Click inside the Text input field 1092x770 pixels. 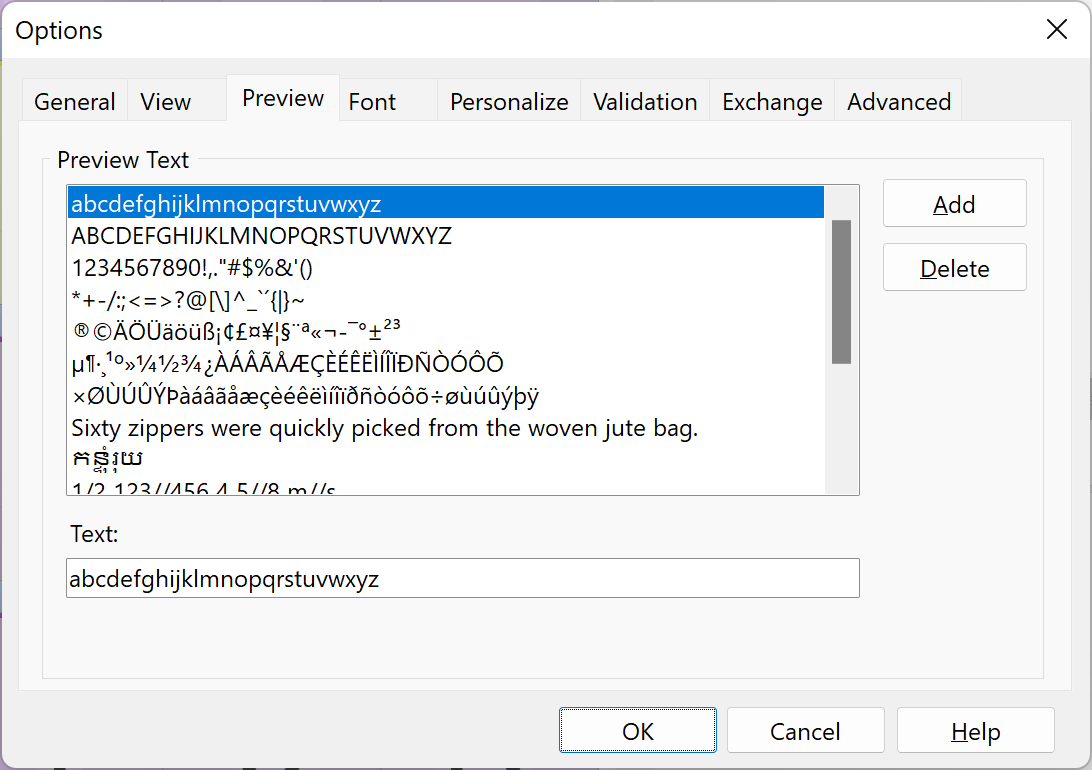tap(462, 578)
